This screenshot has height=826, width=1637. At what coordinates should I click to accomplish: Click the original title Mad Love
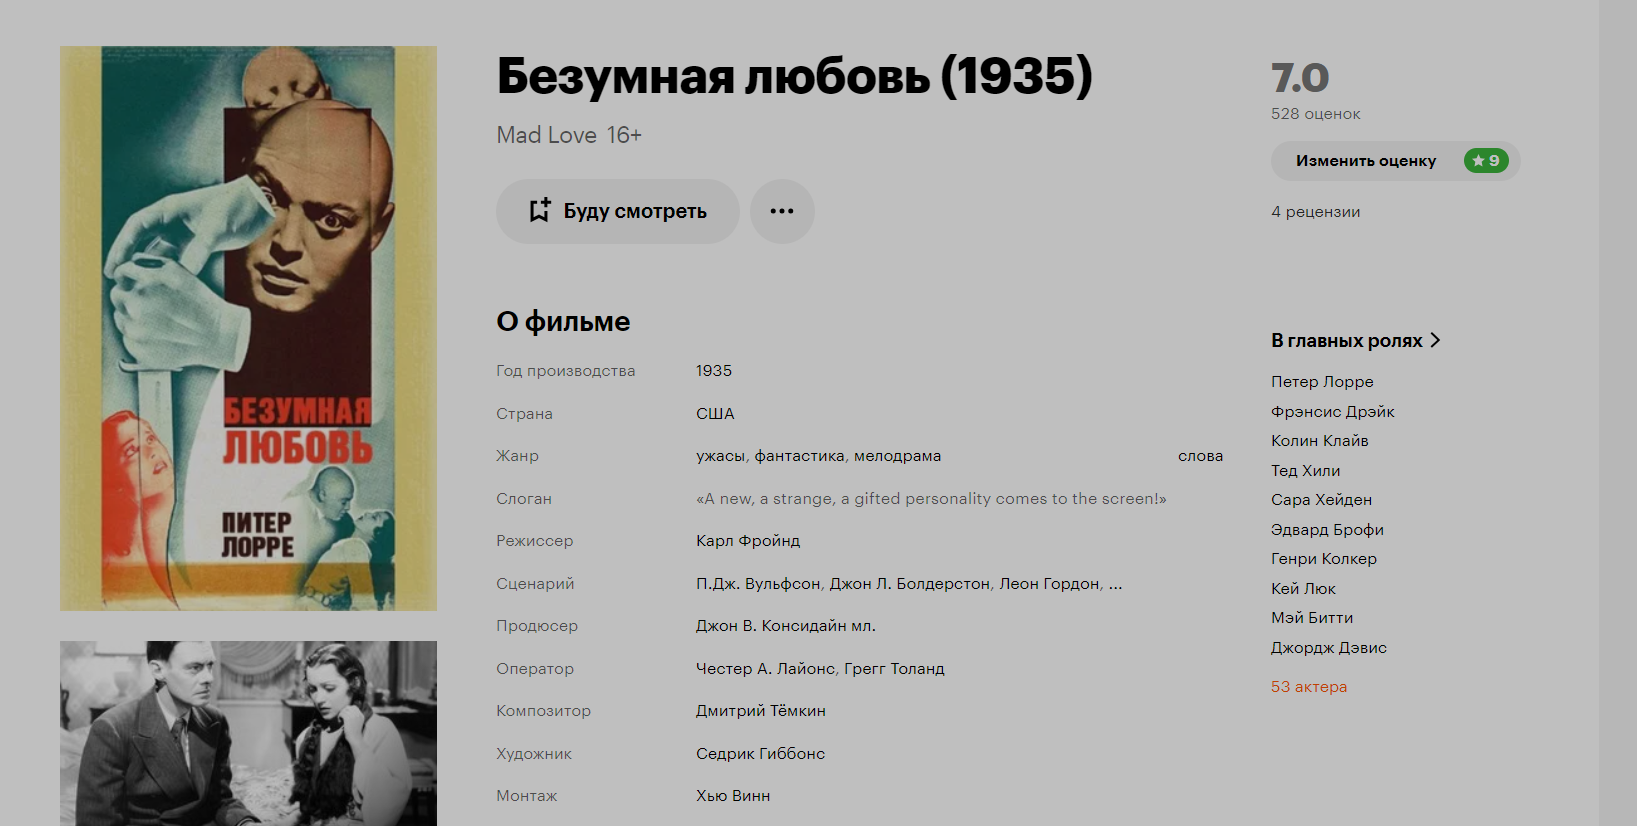547,135
